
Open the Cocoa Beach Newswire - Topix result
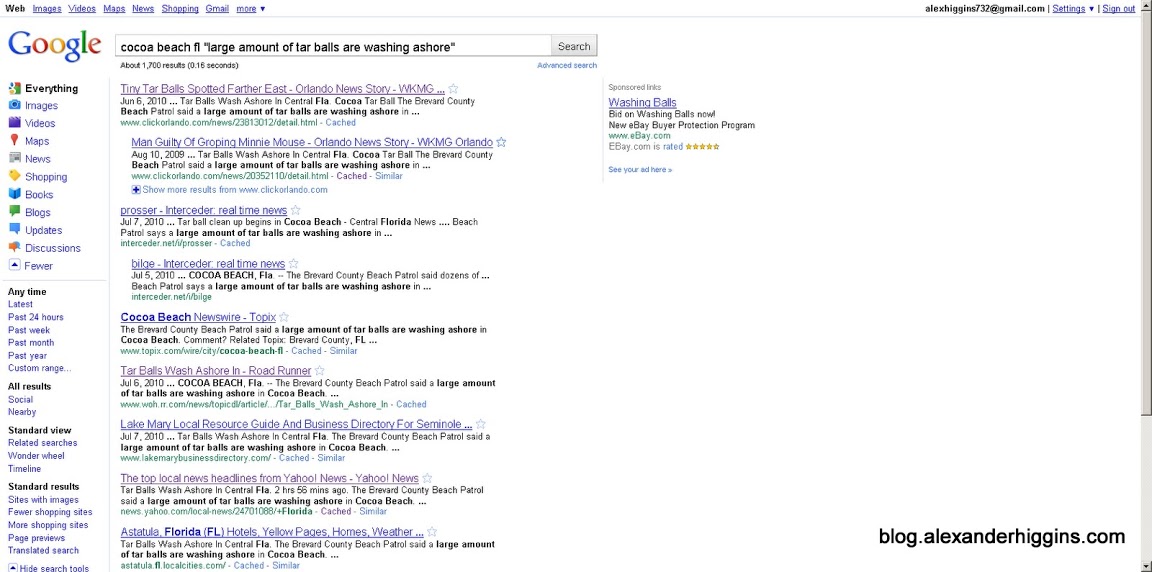click(198, 317)
